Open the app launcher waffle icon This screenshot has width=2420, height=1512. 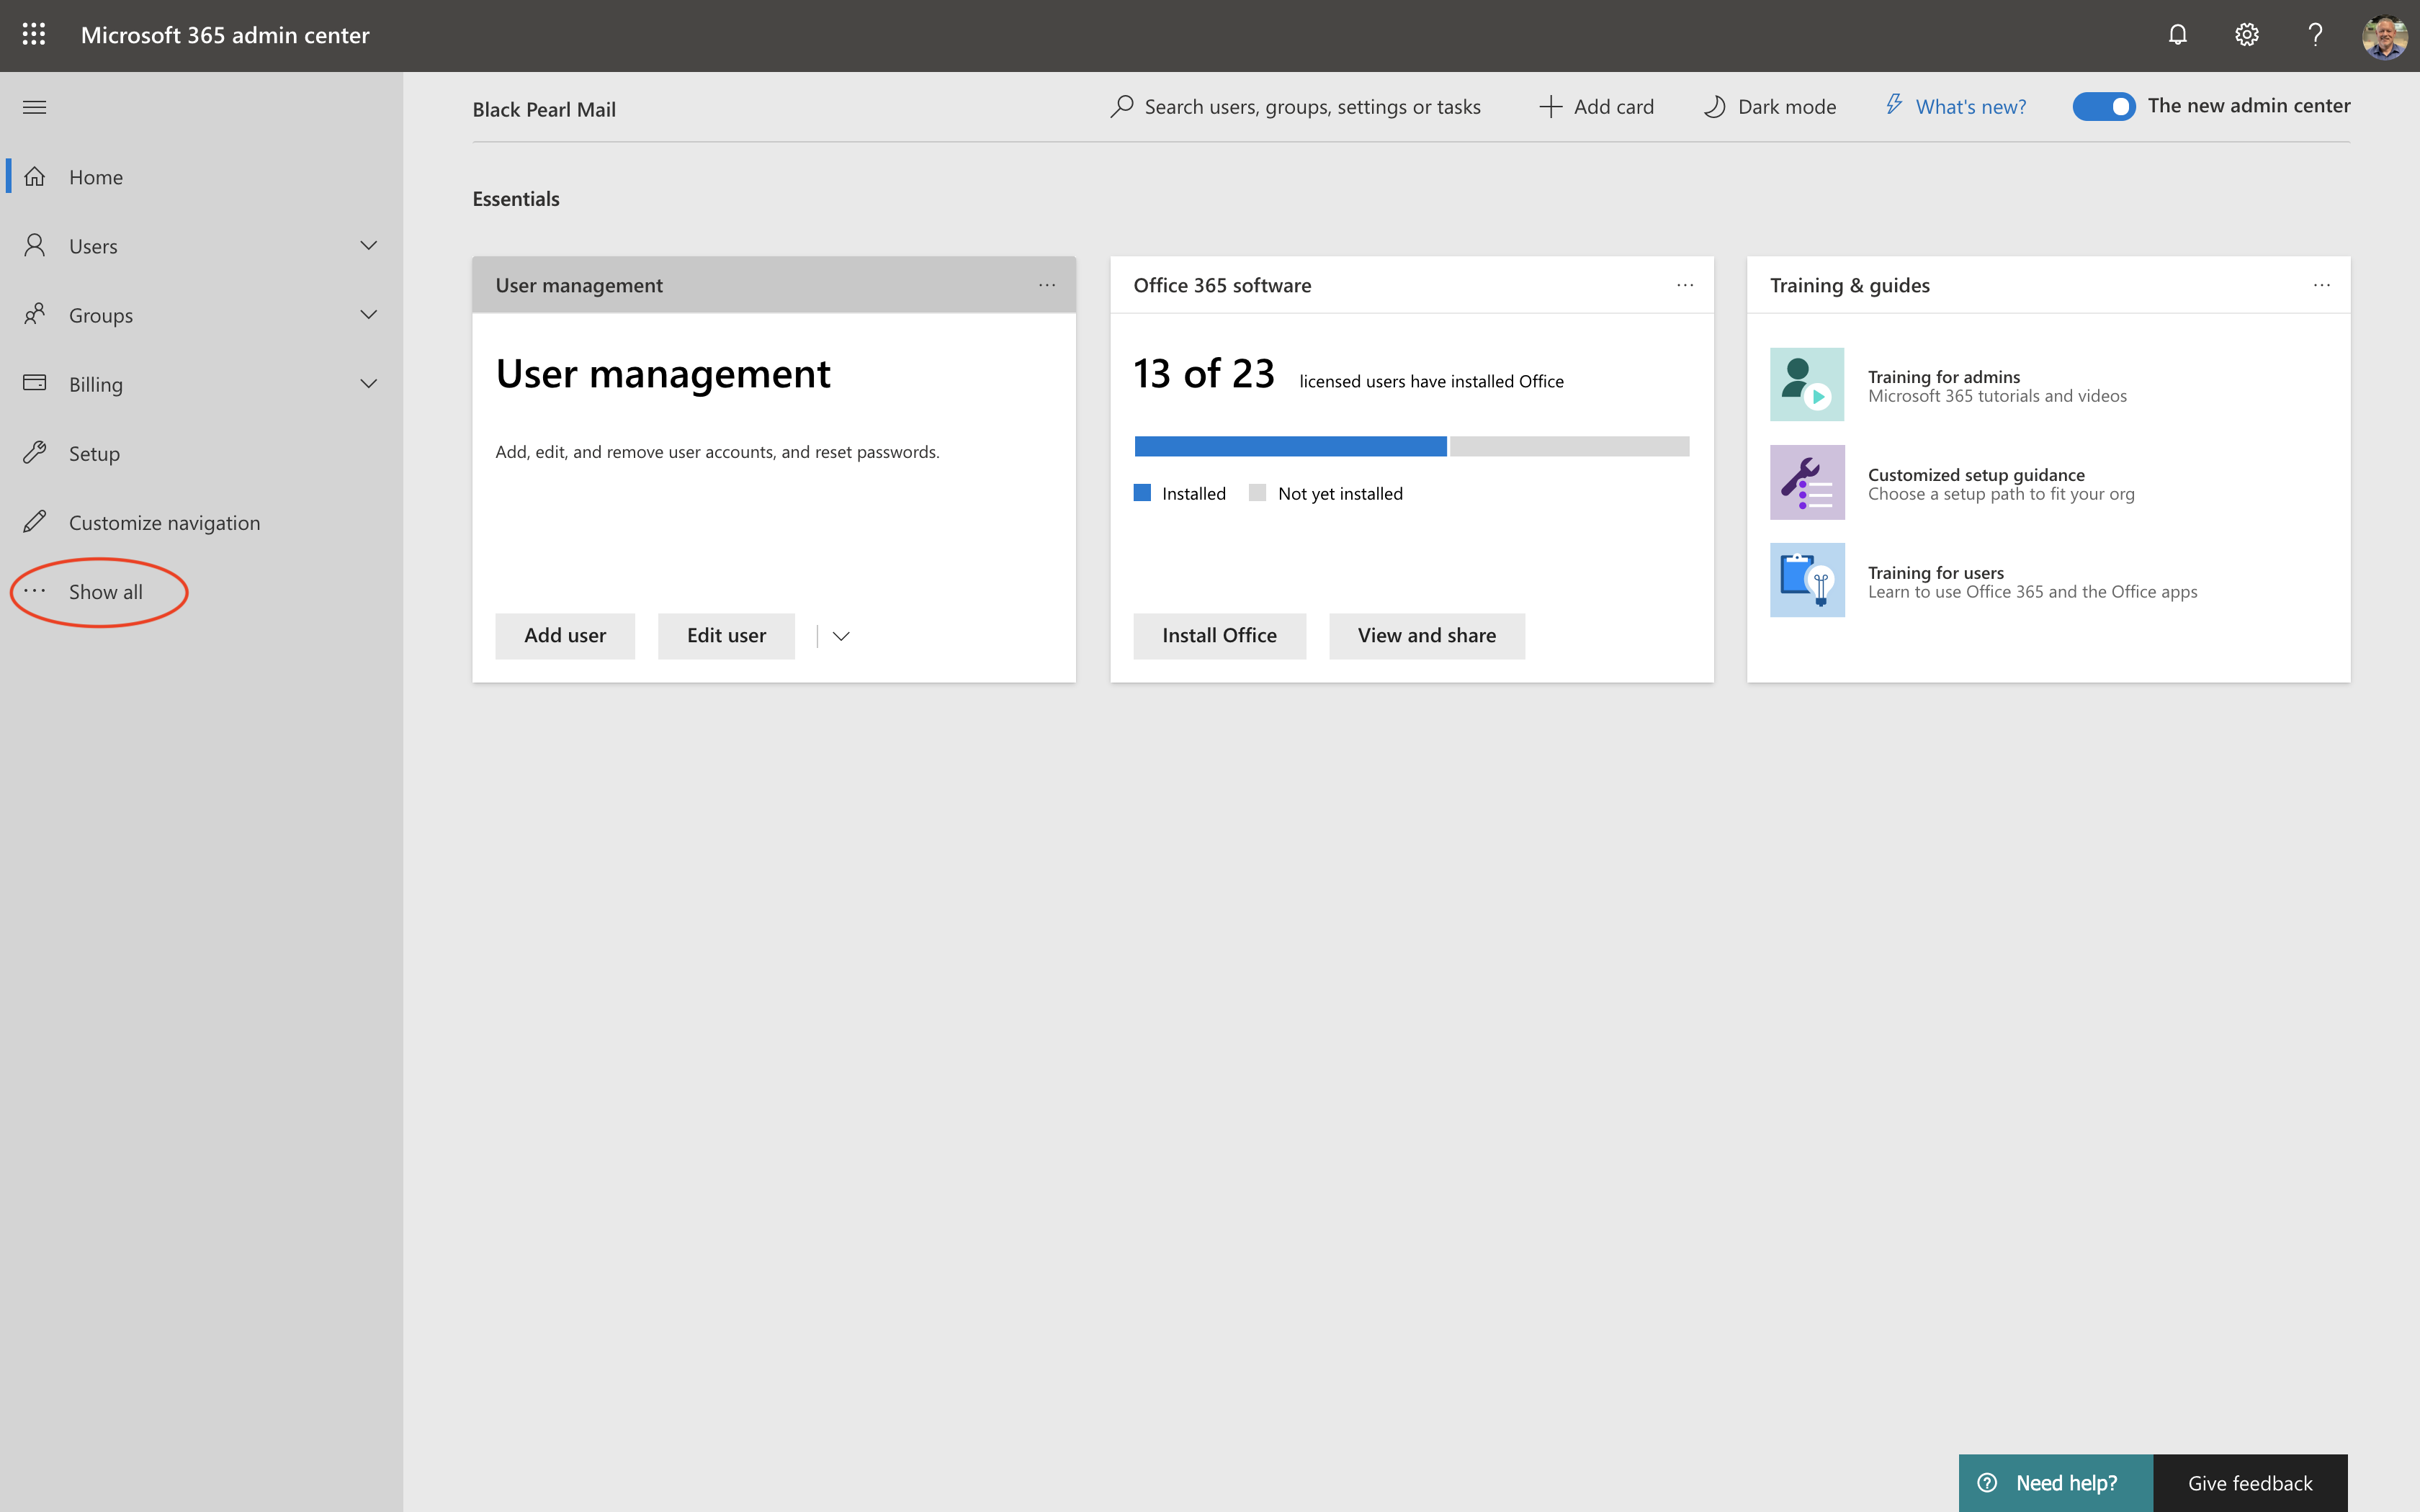pyautogui.click(x=34, y=35)
